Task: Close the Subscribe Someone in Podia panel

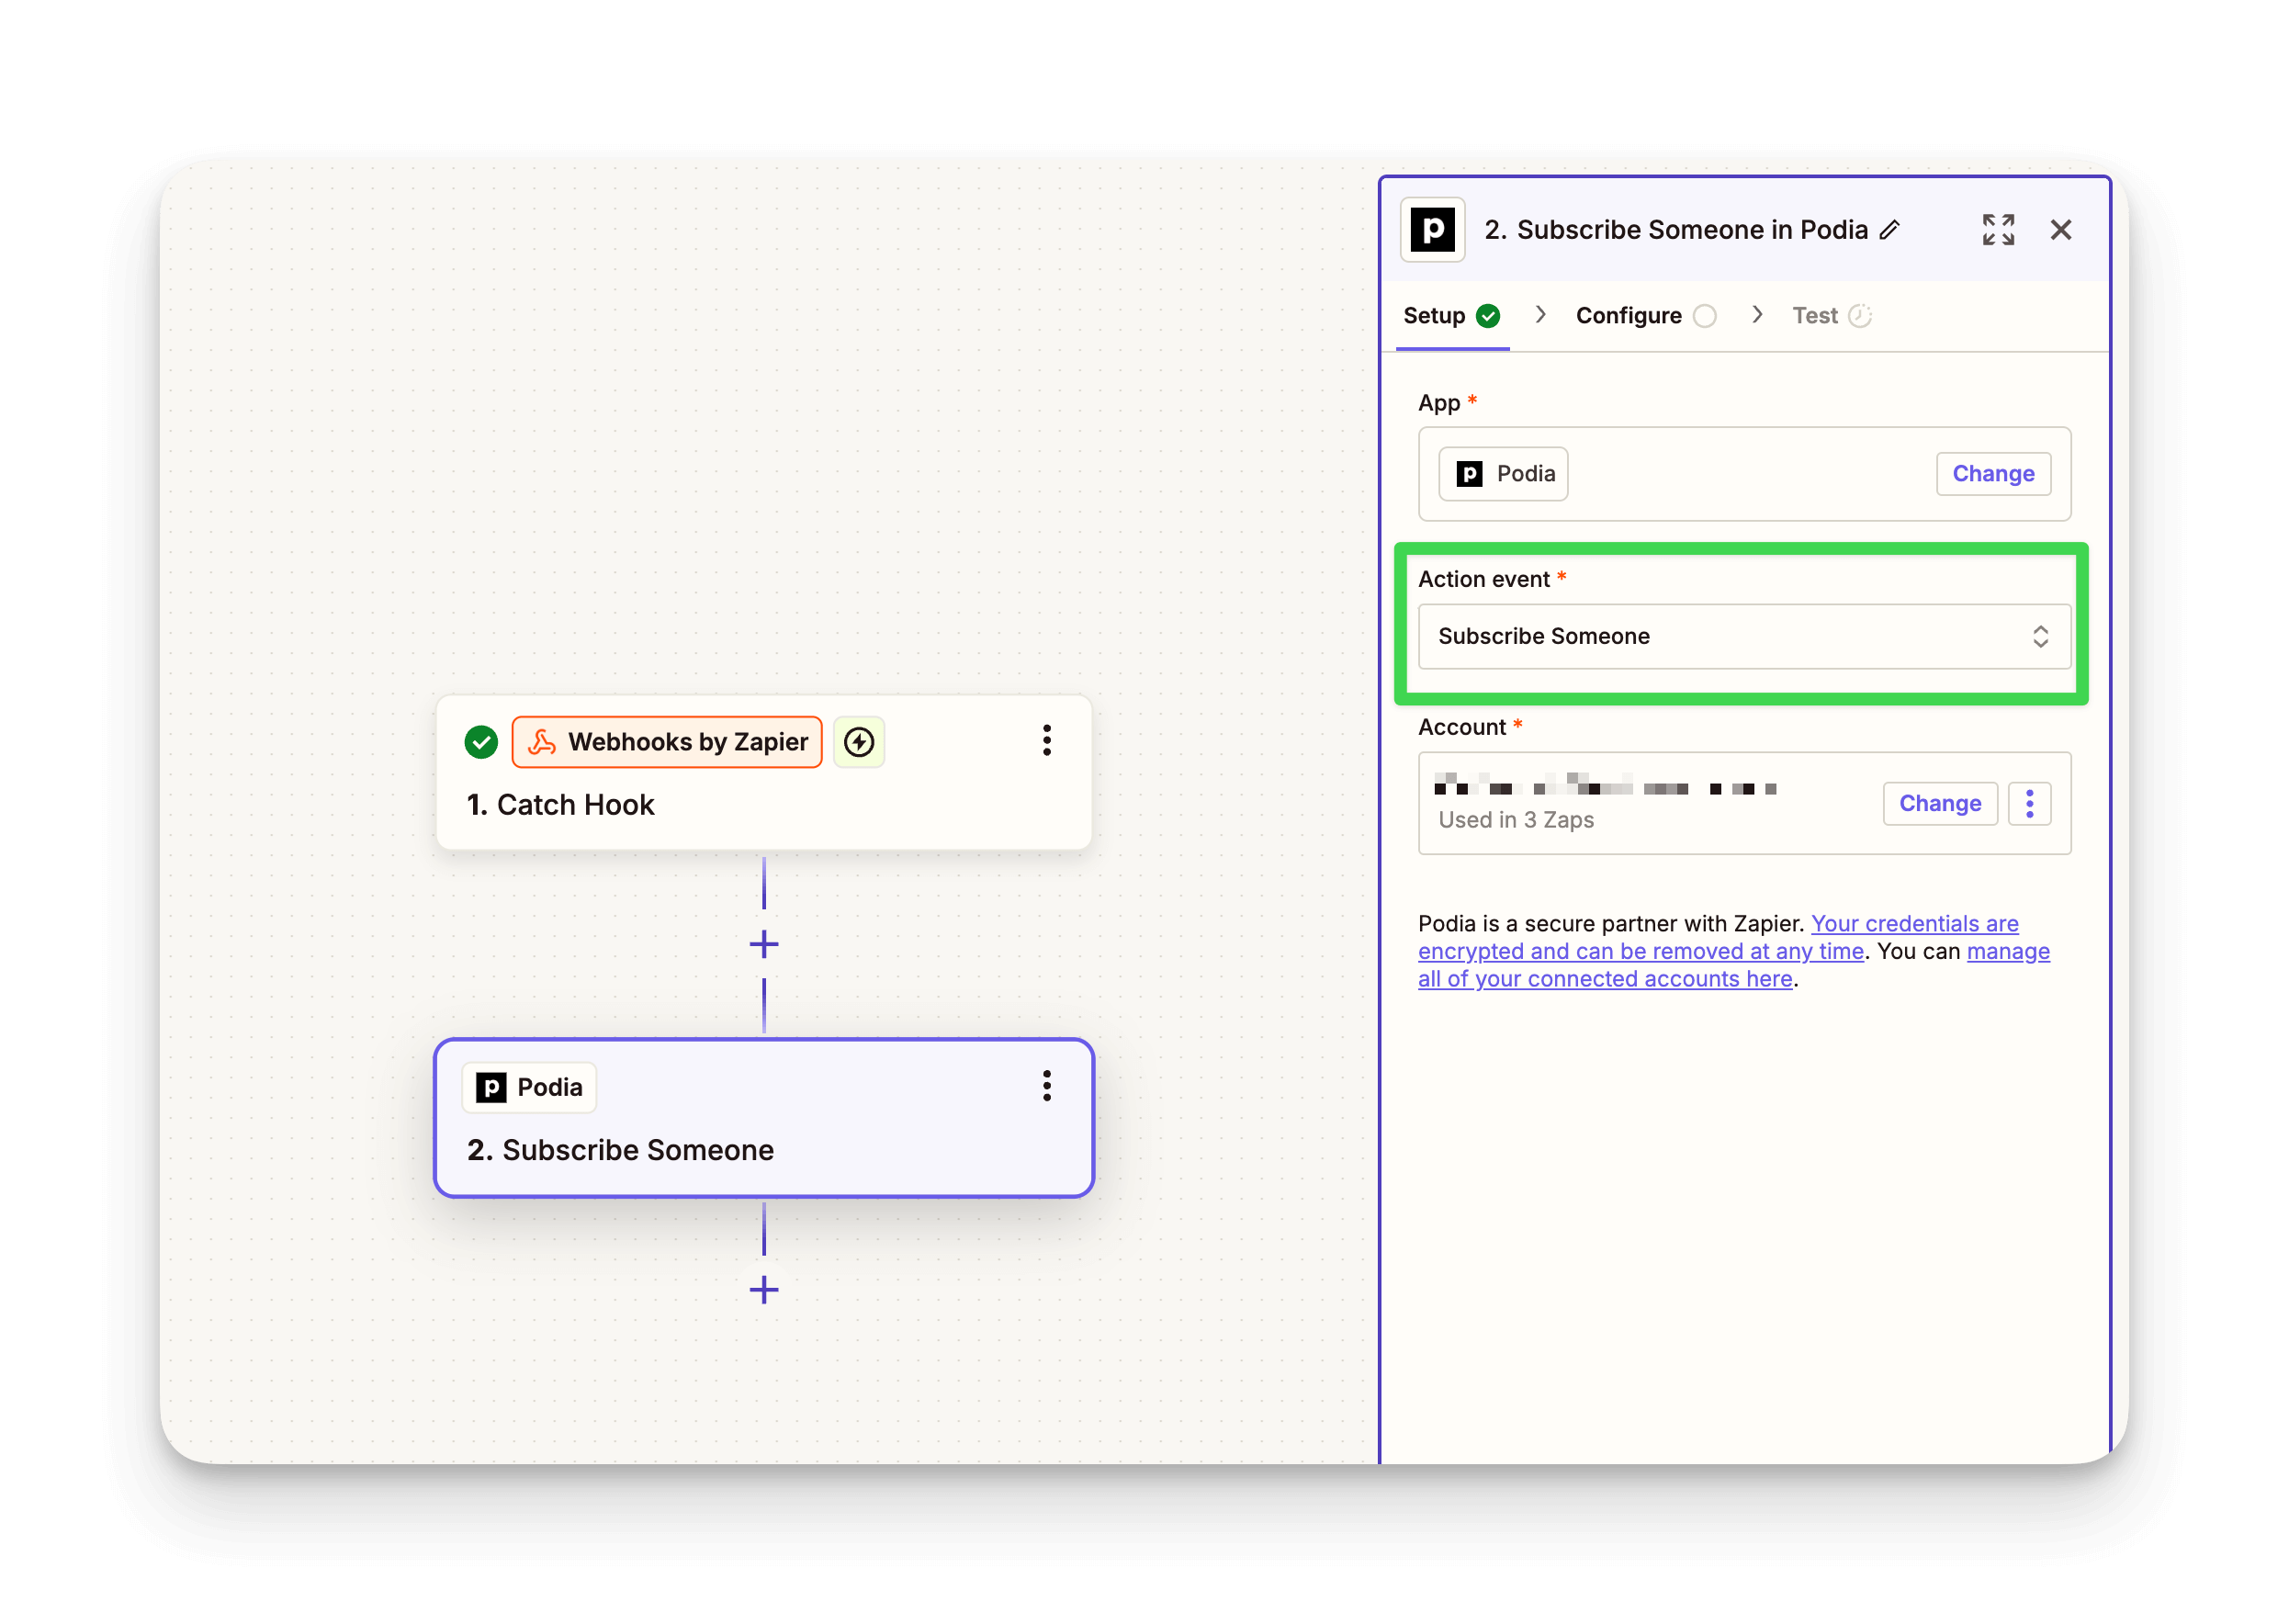Action: pos(2060,230)
